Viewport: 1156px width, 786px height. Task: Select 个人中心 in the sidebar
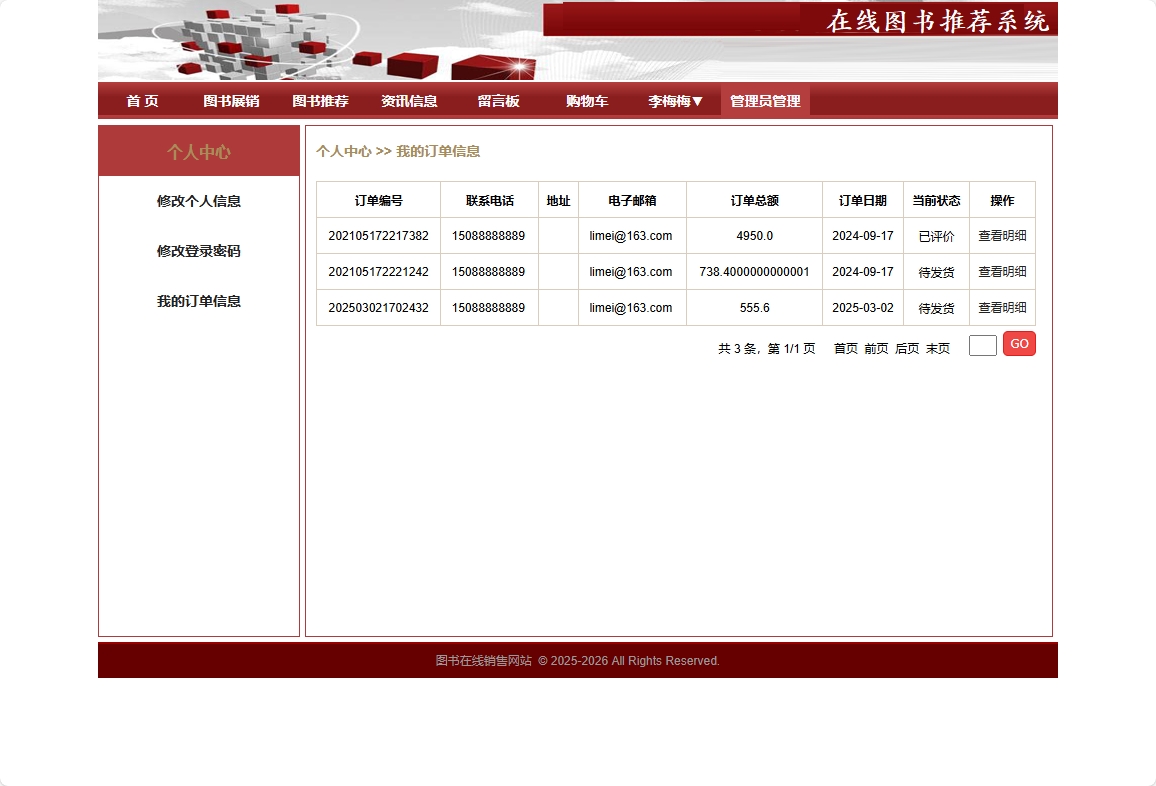[x=199, y=150]
